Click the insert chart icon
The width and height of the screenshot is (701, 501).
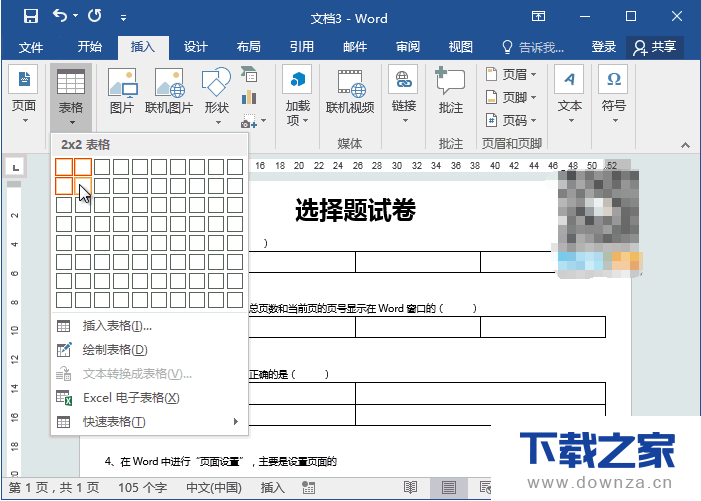(x=249, y=97)
